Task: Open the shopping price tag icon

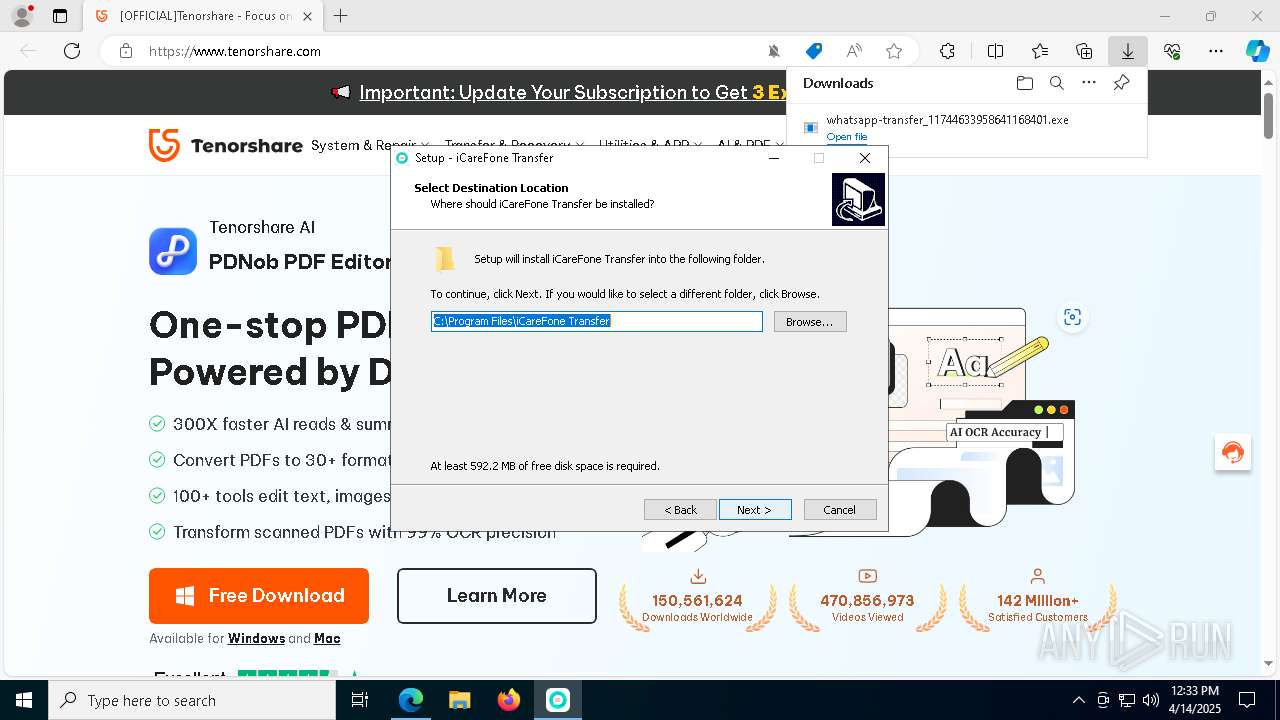Action: point(814,51)
